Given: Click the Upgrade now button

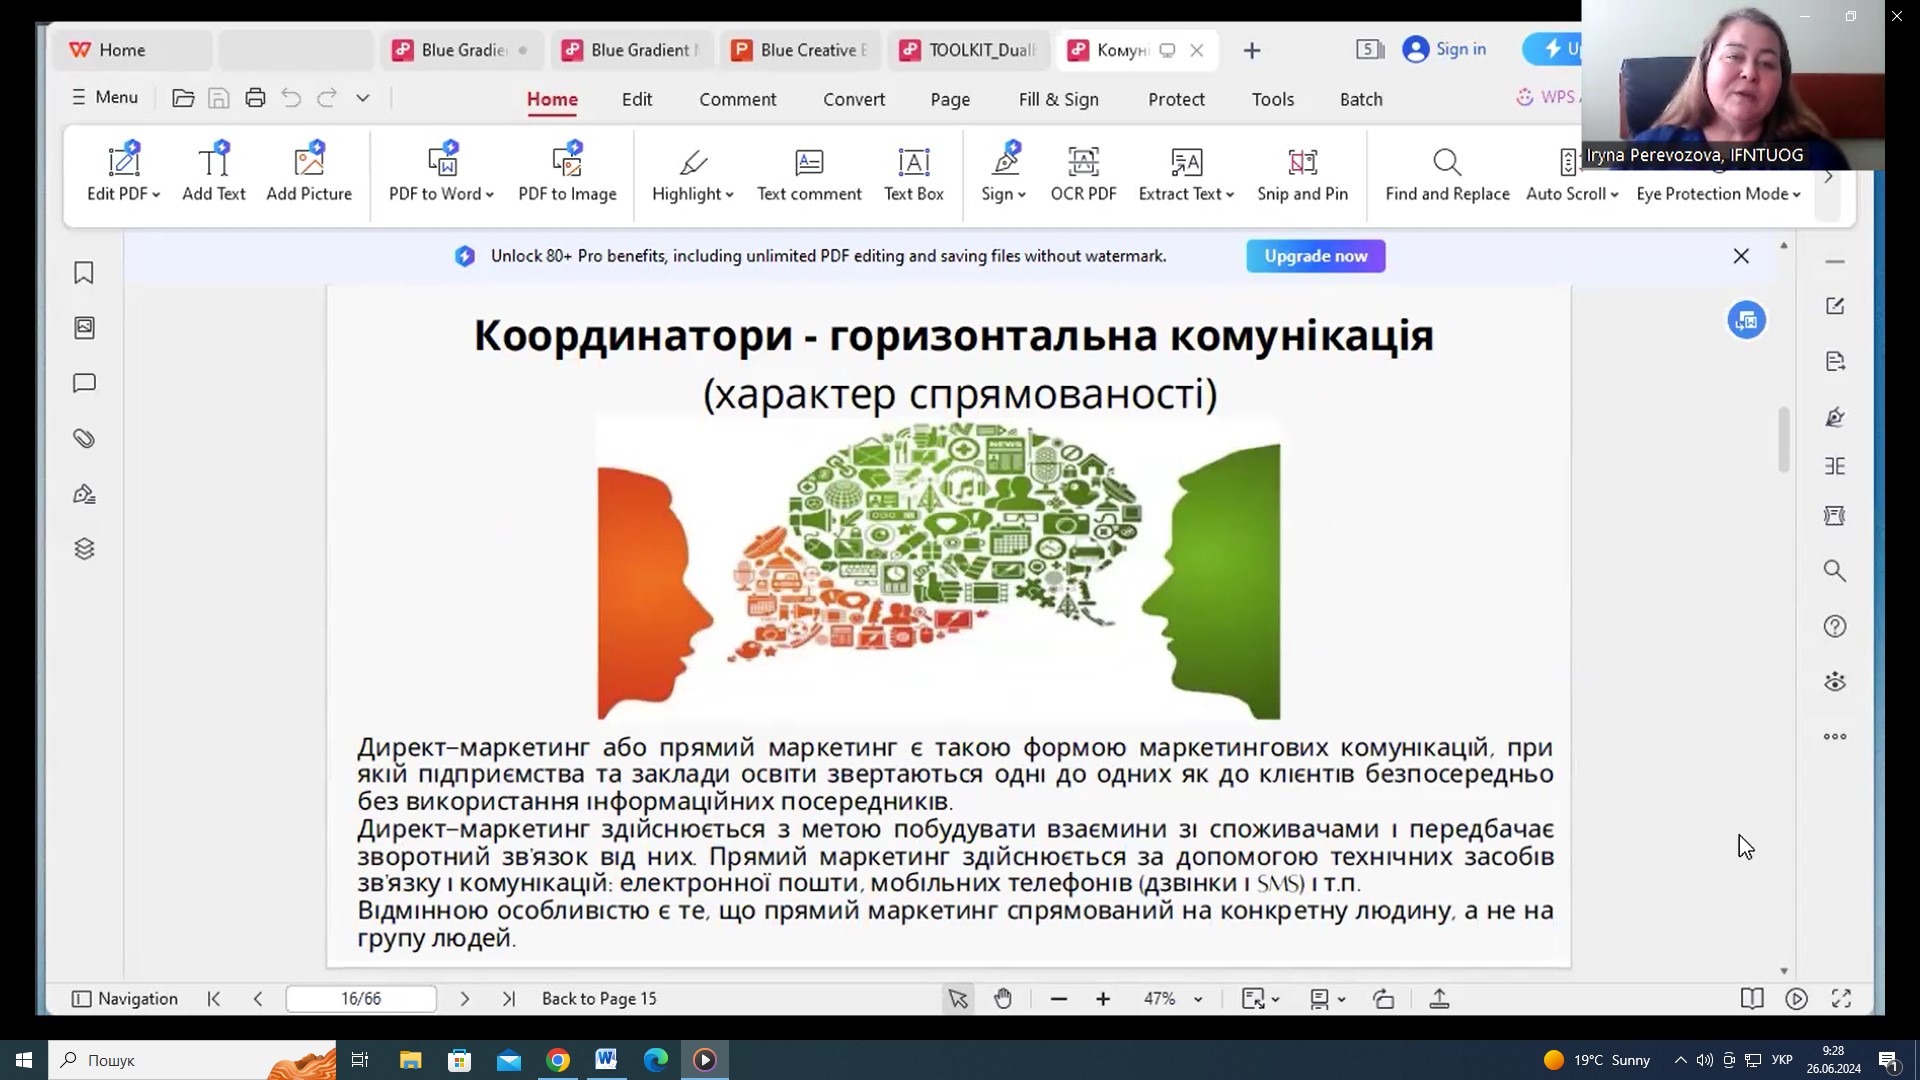Looking at the screenshot, I should click(x=1315, y=256).
